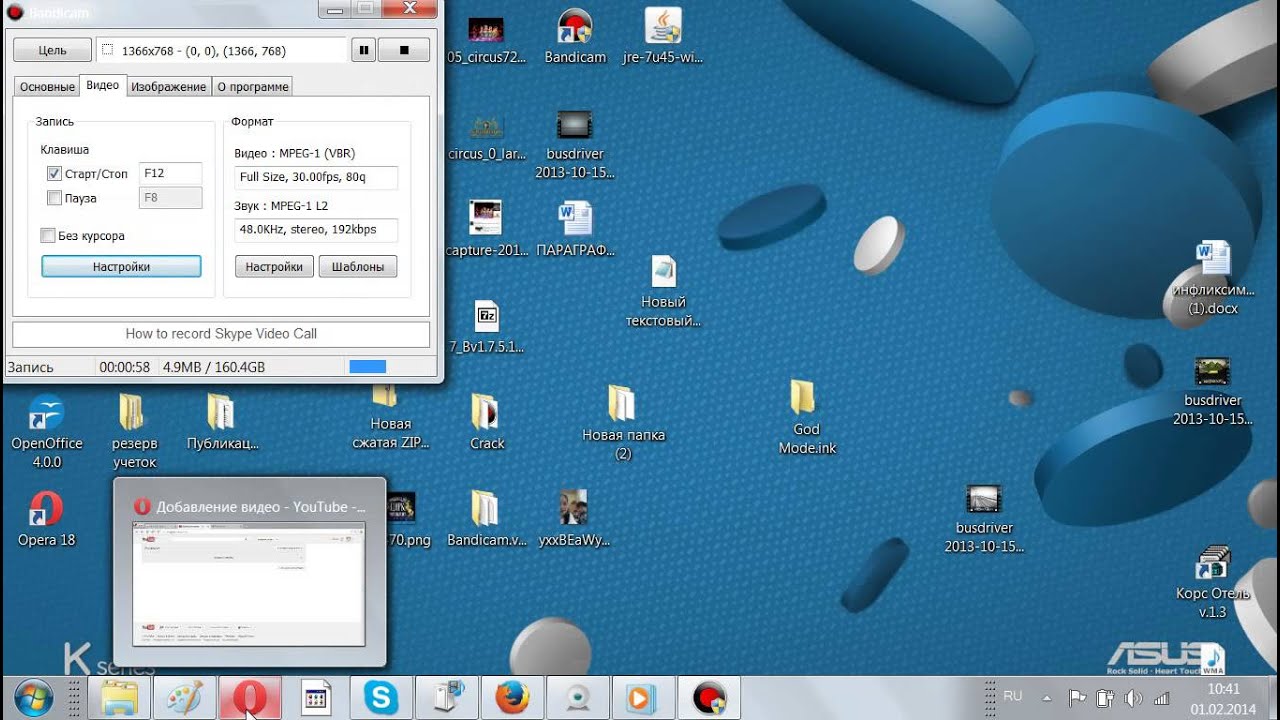Show hidden system tray icons
This screenshot has width=1280, height=720.
click(1047, 698)
